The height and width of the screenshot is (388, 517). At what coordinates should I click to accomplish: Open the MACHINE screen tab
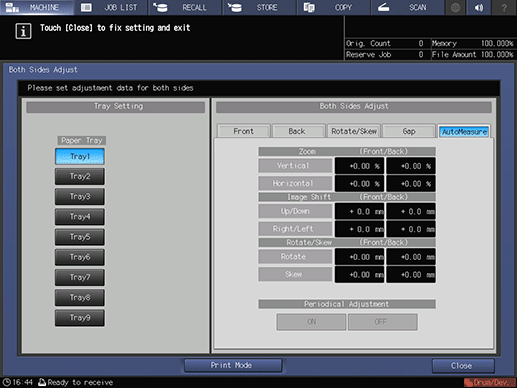click(37, 7)
